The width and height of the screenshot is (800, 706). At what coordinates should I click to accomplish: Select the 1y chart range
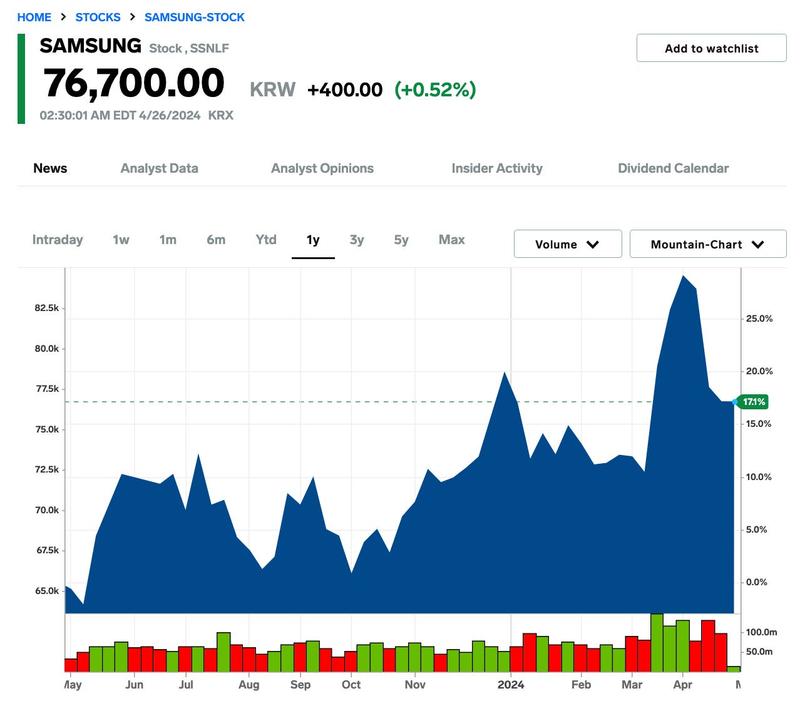click(x=313, y=240)
